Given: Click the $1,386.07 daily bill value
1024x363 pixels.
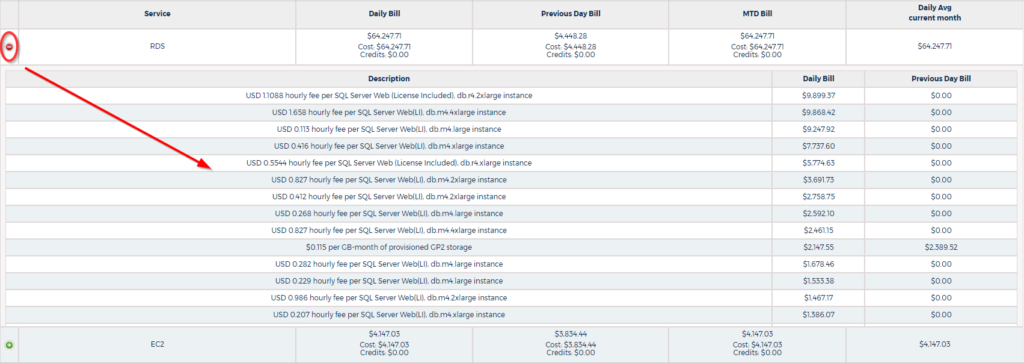Looking at the screenshot, I should click(818, 315).
